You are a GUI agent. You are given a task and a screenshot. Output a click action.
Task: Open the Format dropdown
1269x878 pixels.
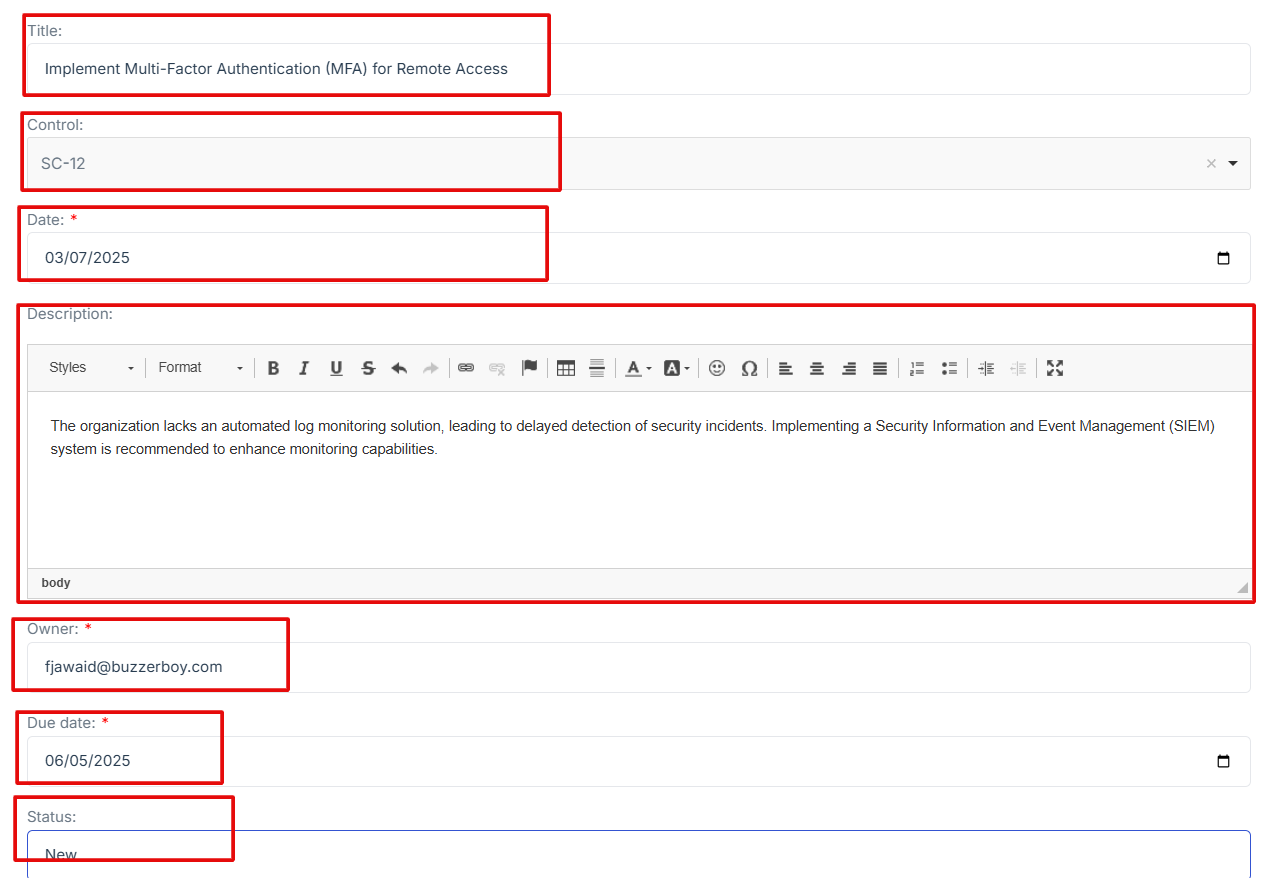[200, 368]
